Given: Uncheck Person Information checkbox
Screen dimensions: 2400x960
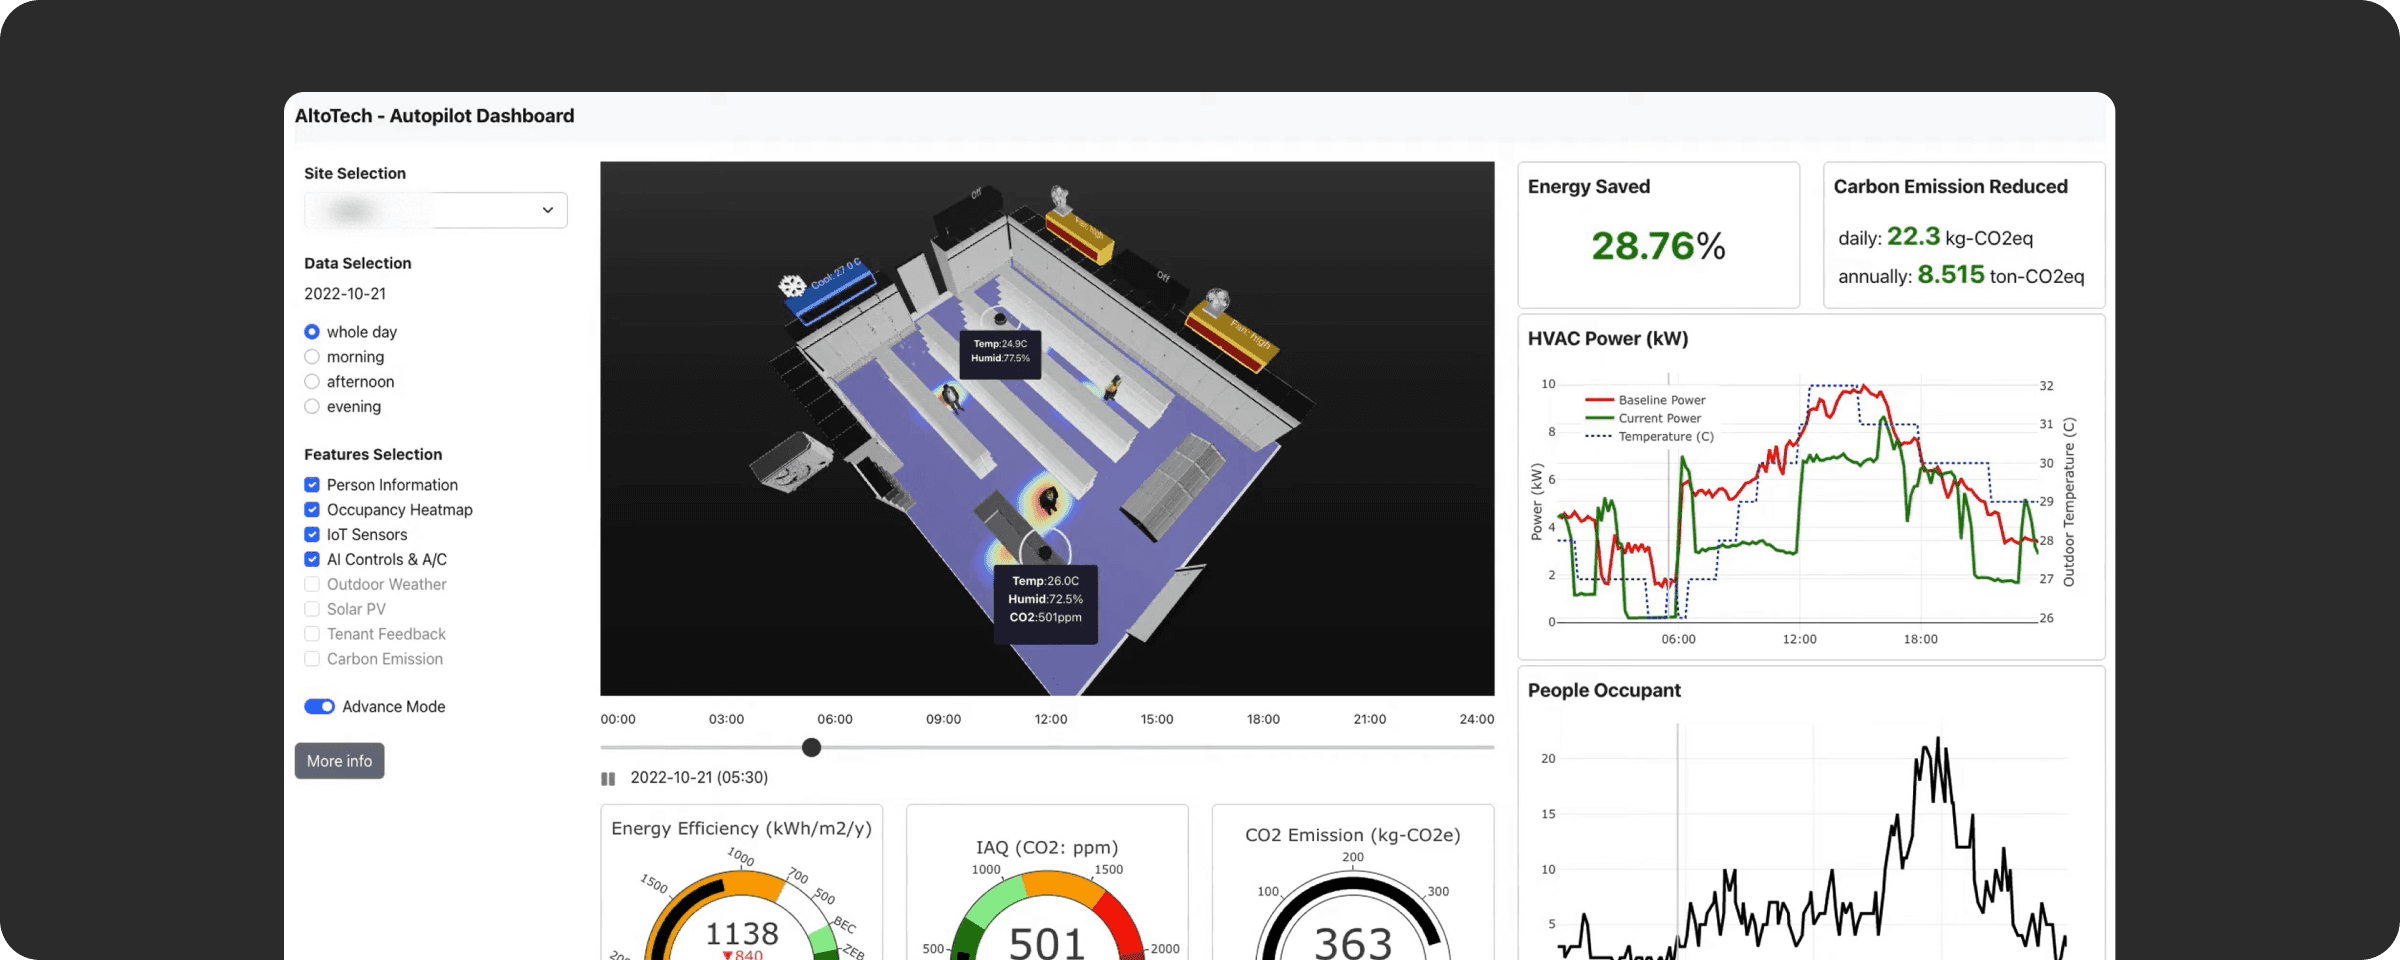Looking at the screenshot, I should [312, 485].
